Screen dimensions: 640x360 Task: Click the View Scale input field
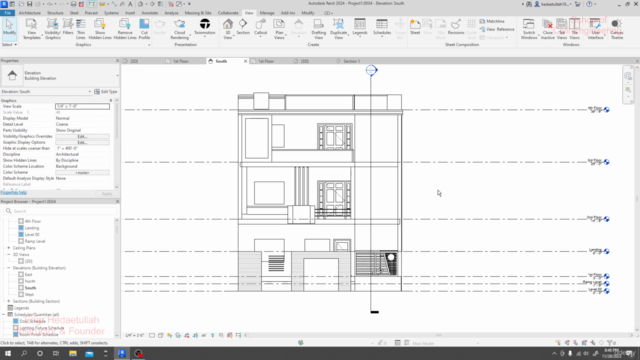pyautogui.click(x=82, y=107)
